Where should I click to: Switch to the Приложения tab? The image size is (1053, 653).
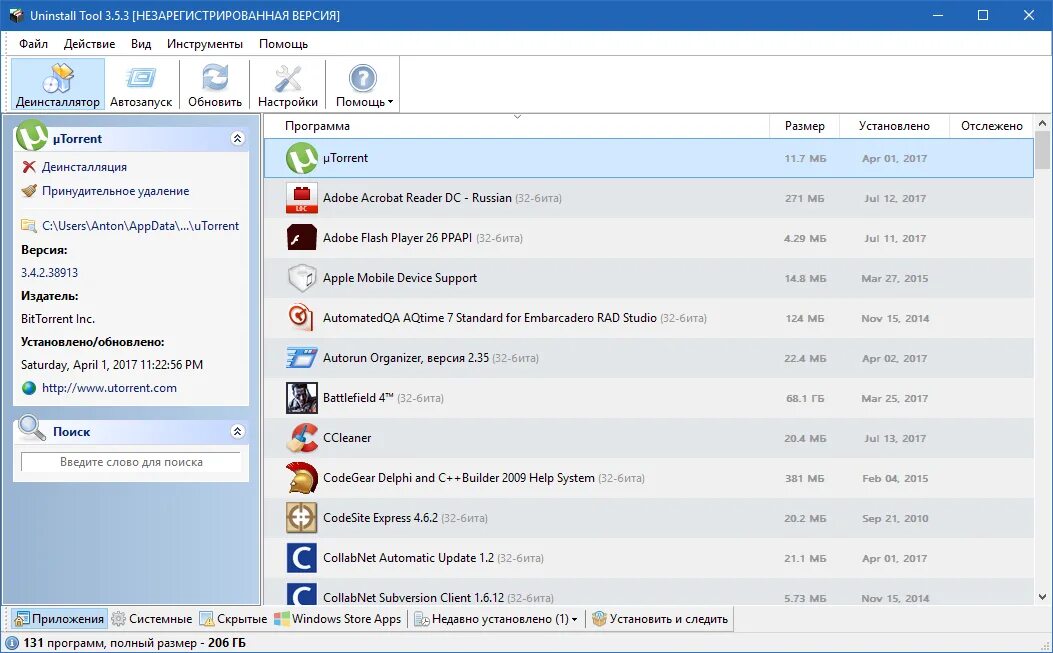(x=59, y=619)
